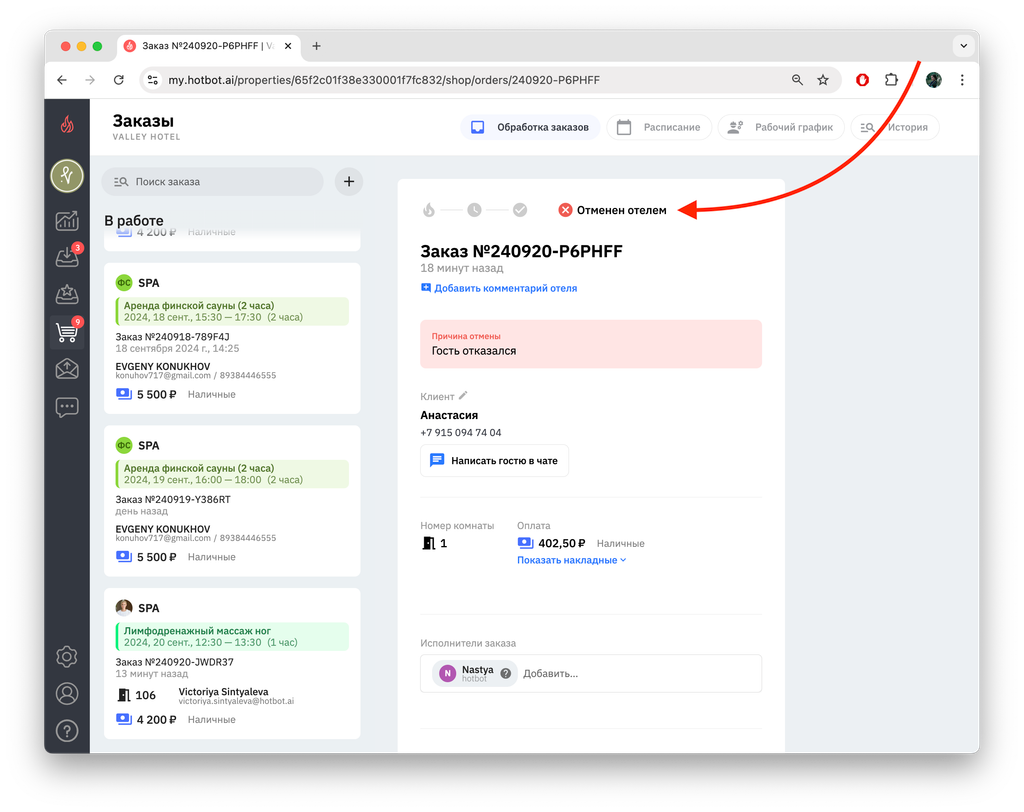Image resolution: width=1024 pixels, height=812 pixels.
Task: Open Chrome three-dot menu
Action: click(x=962, y=80)
